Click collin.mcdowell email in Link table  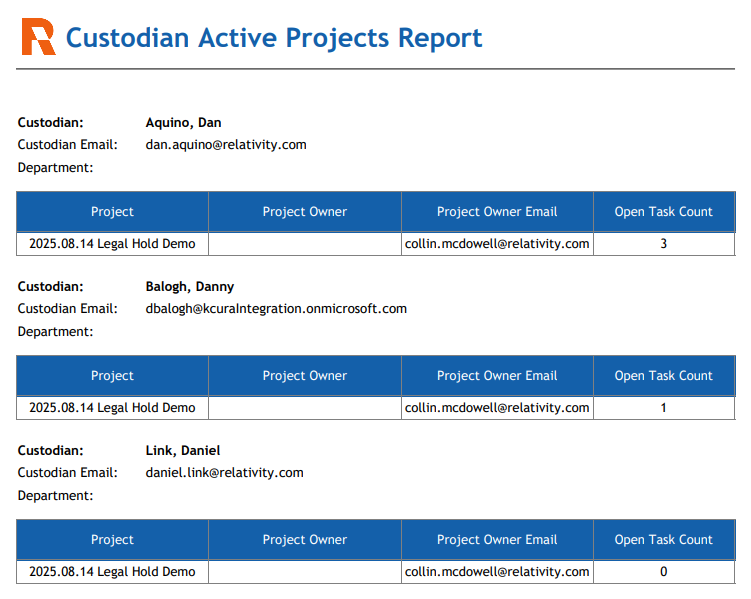(x=497, y=572)
